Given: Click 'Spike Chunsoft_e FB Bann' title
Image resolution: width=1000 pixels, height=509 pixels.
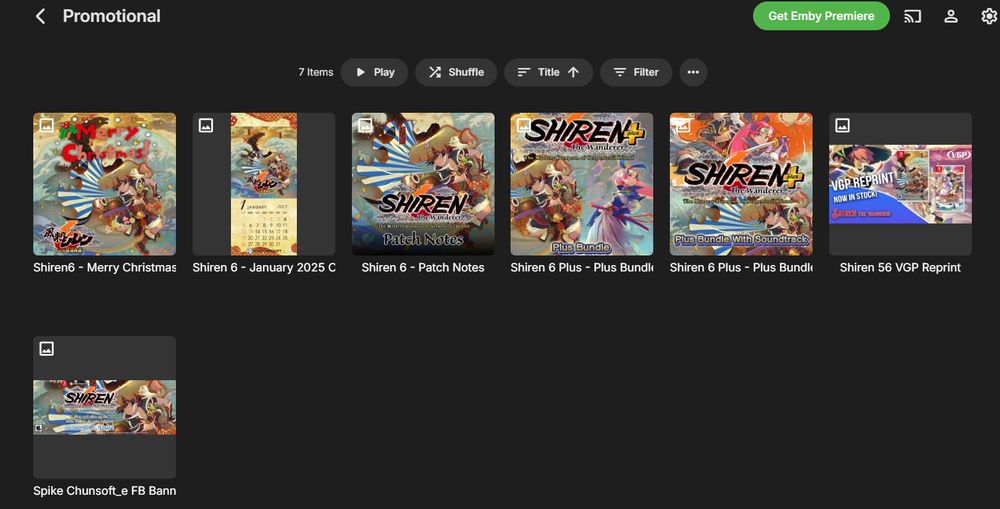Looking at the screenshot, I should (105, 491).
